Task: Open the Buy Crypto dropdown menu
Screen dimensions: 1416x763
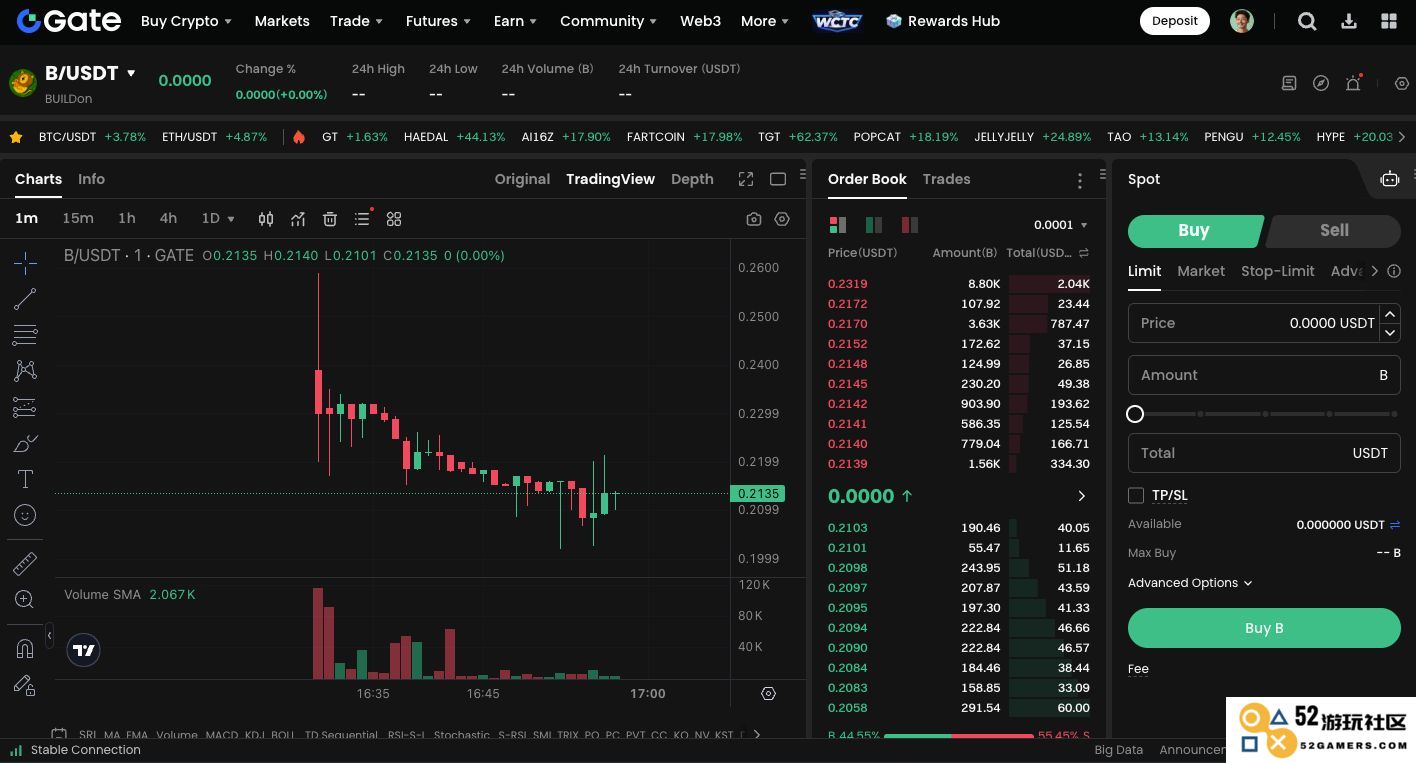Action: [x=186, y=21]
